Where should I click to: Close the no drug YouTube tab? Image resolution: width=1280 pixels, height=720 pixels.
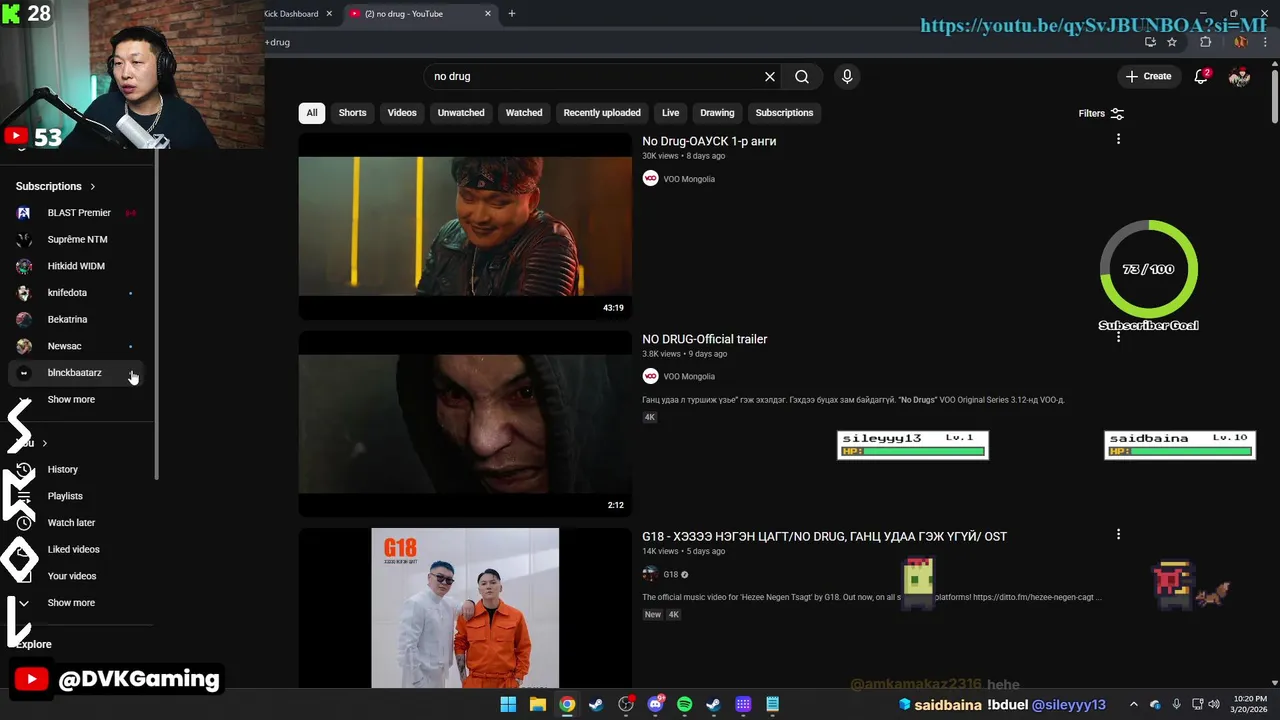pos(488,14)
